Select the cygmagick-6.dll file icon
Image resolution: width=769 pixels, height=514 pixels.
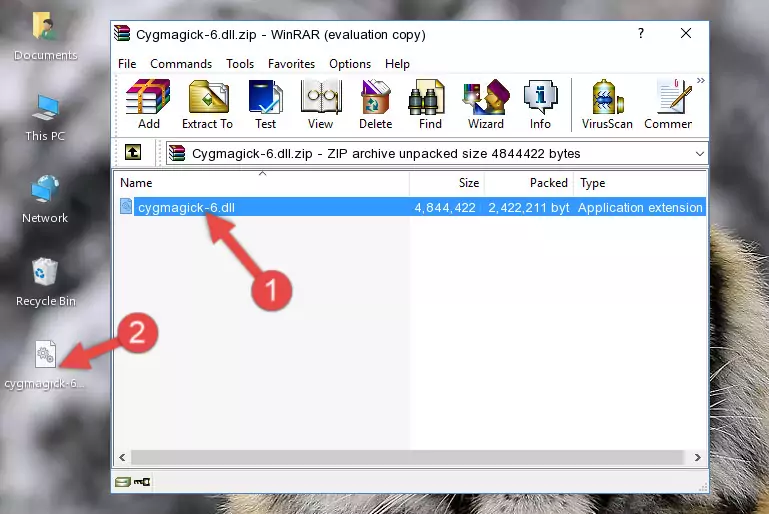pyautogui.click(x=126, y=206)
